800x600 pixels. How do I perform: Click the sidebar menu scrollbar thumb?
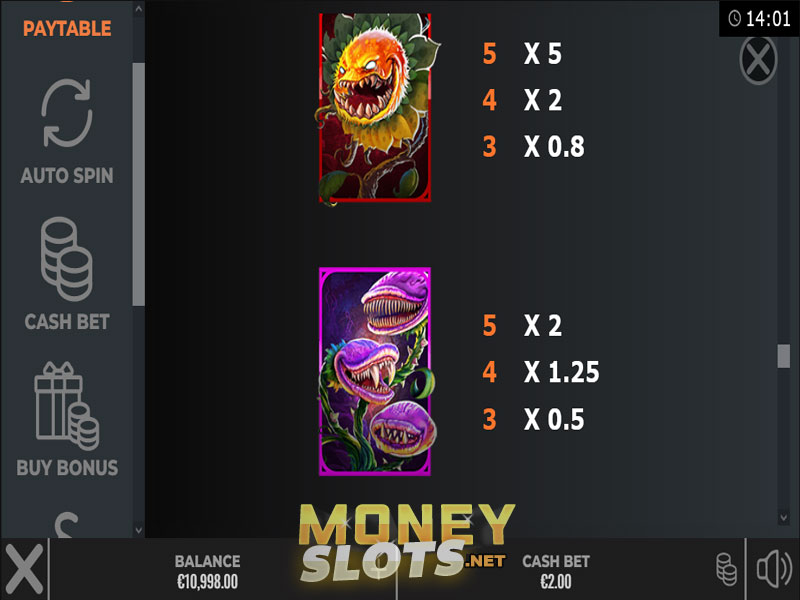(x=138, y=184)
